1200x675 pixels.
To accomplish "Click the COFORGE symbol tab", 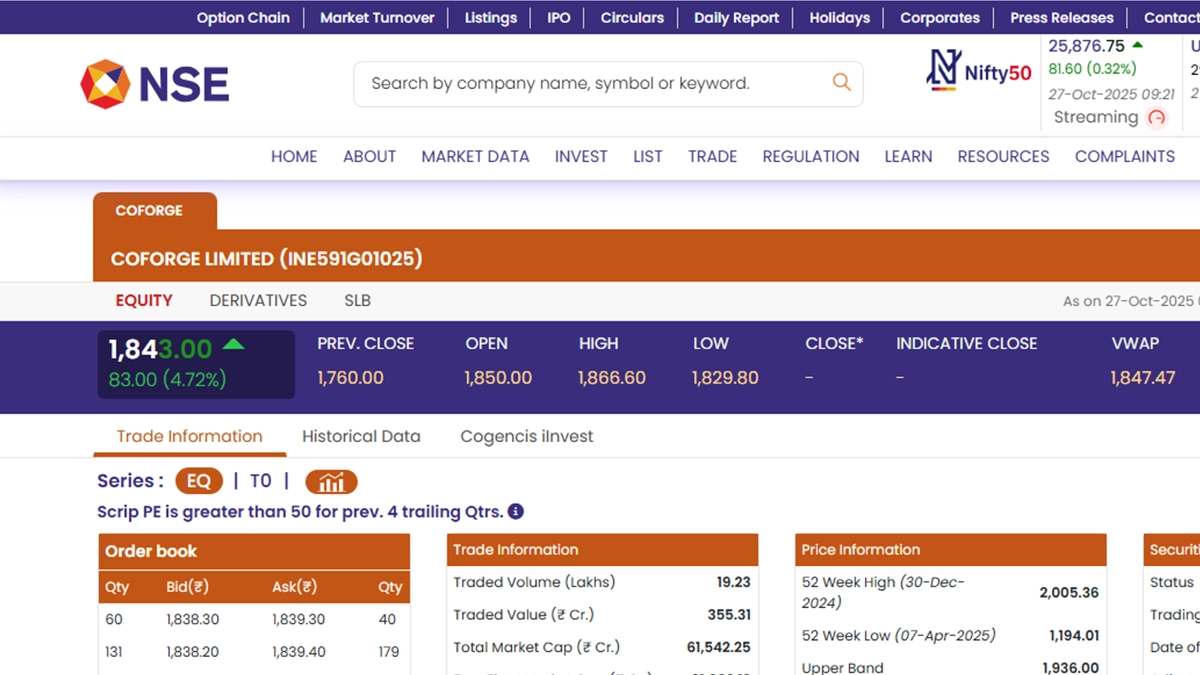I will (149, 211).
